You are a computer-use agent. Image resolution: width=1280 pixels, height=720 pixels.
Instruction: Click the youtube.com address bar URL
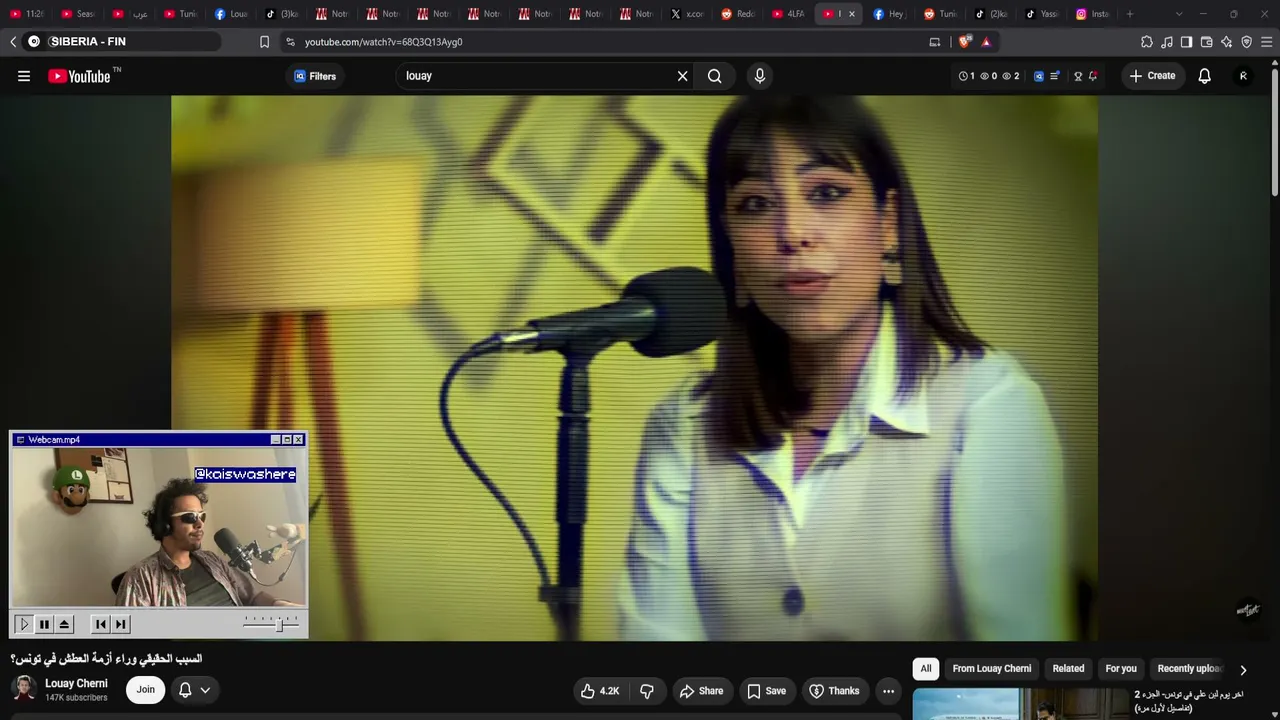coord(383,42)
